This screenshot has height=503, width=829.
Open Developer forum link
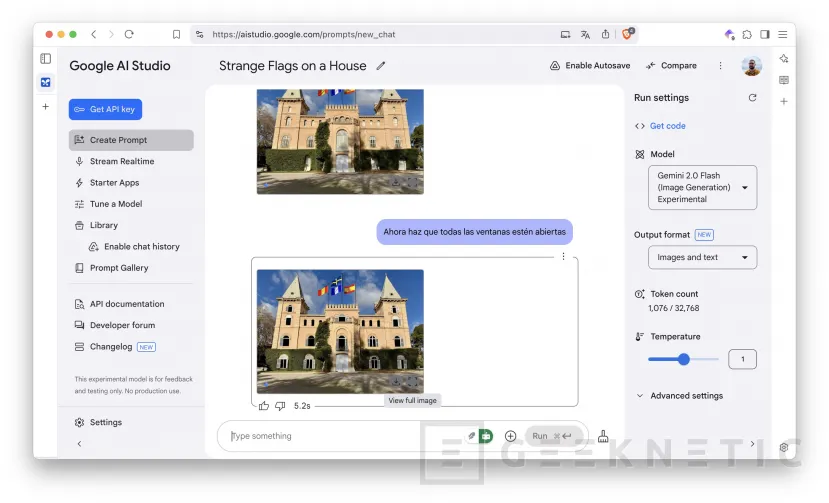122,325
